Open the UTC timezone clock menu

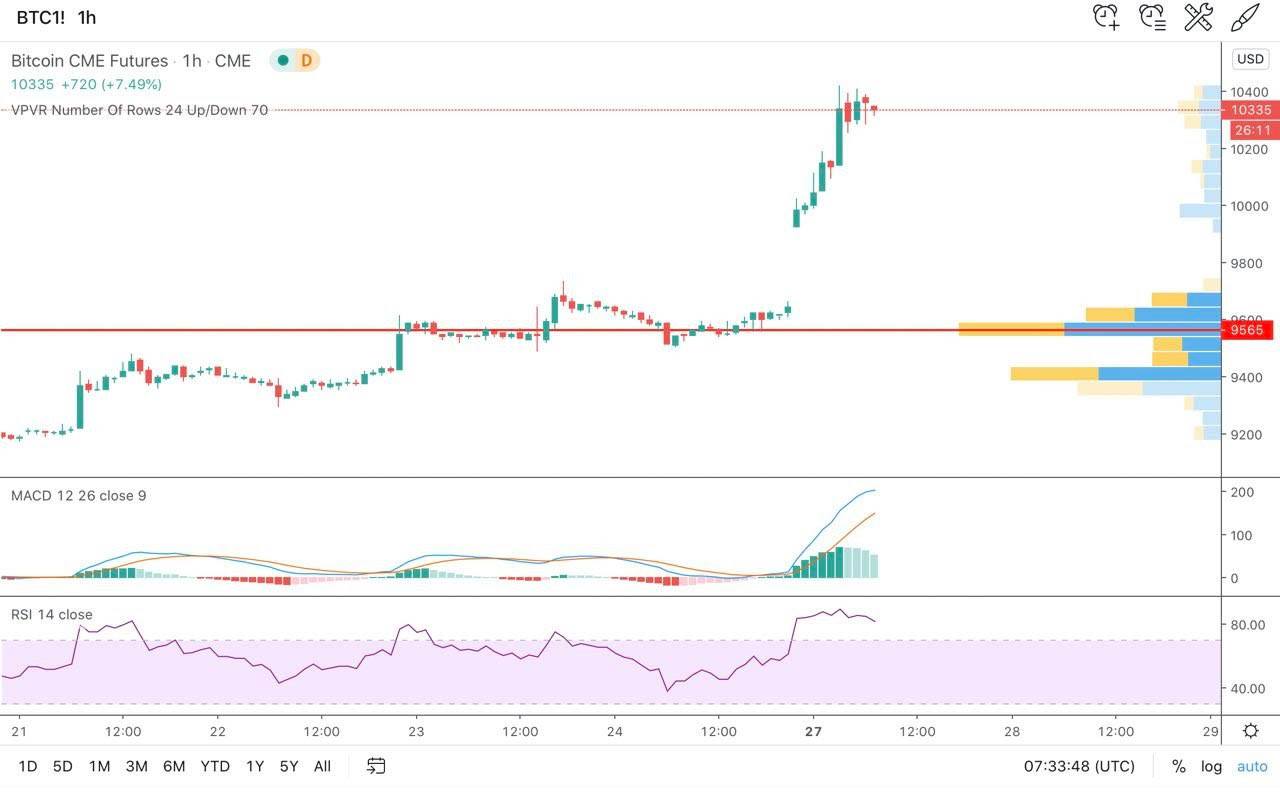point(1079,766)
